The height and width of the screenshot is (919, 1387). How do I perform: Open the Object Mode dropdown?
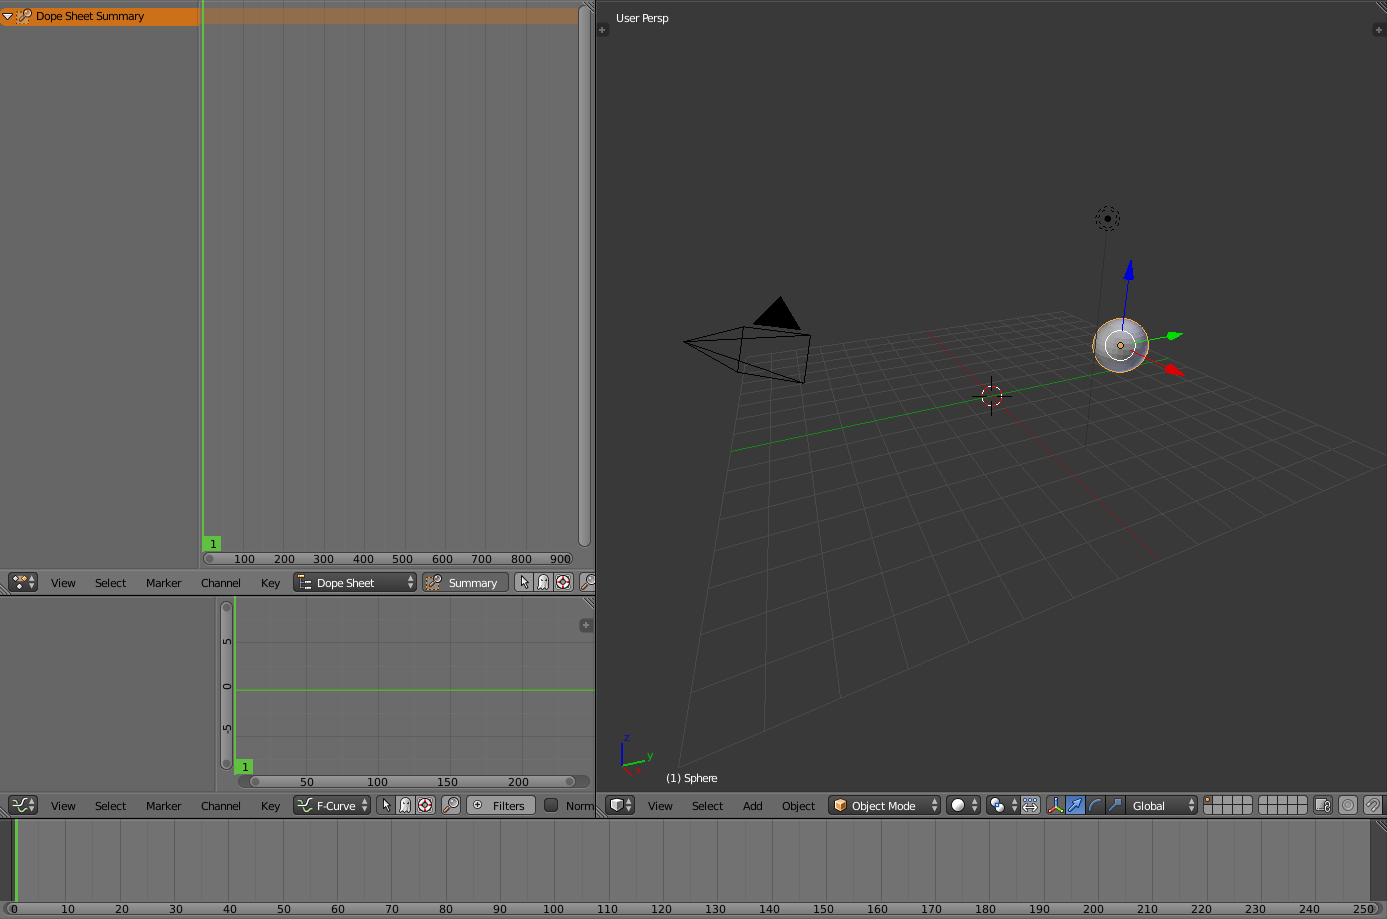883,805
